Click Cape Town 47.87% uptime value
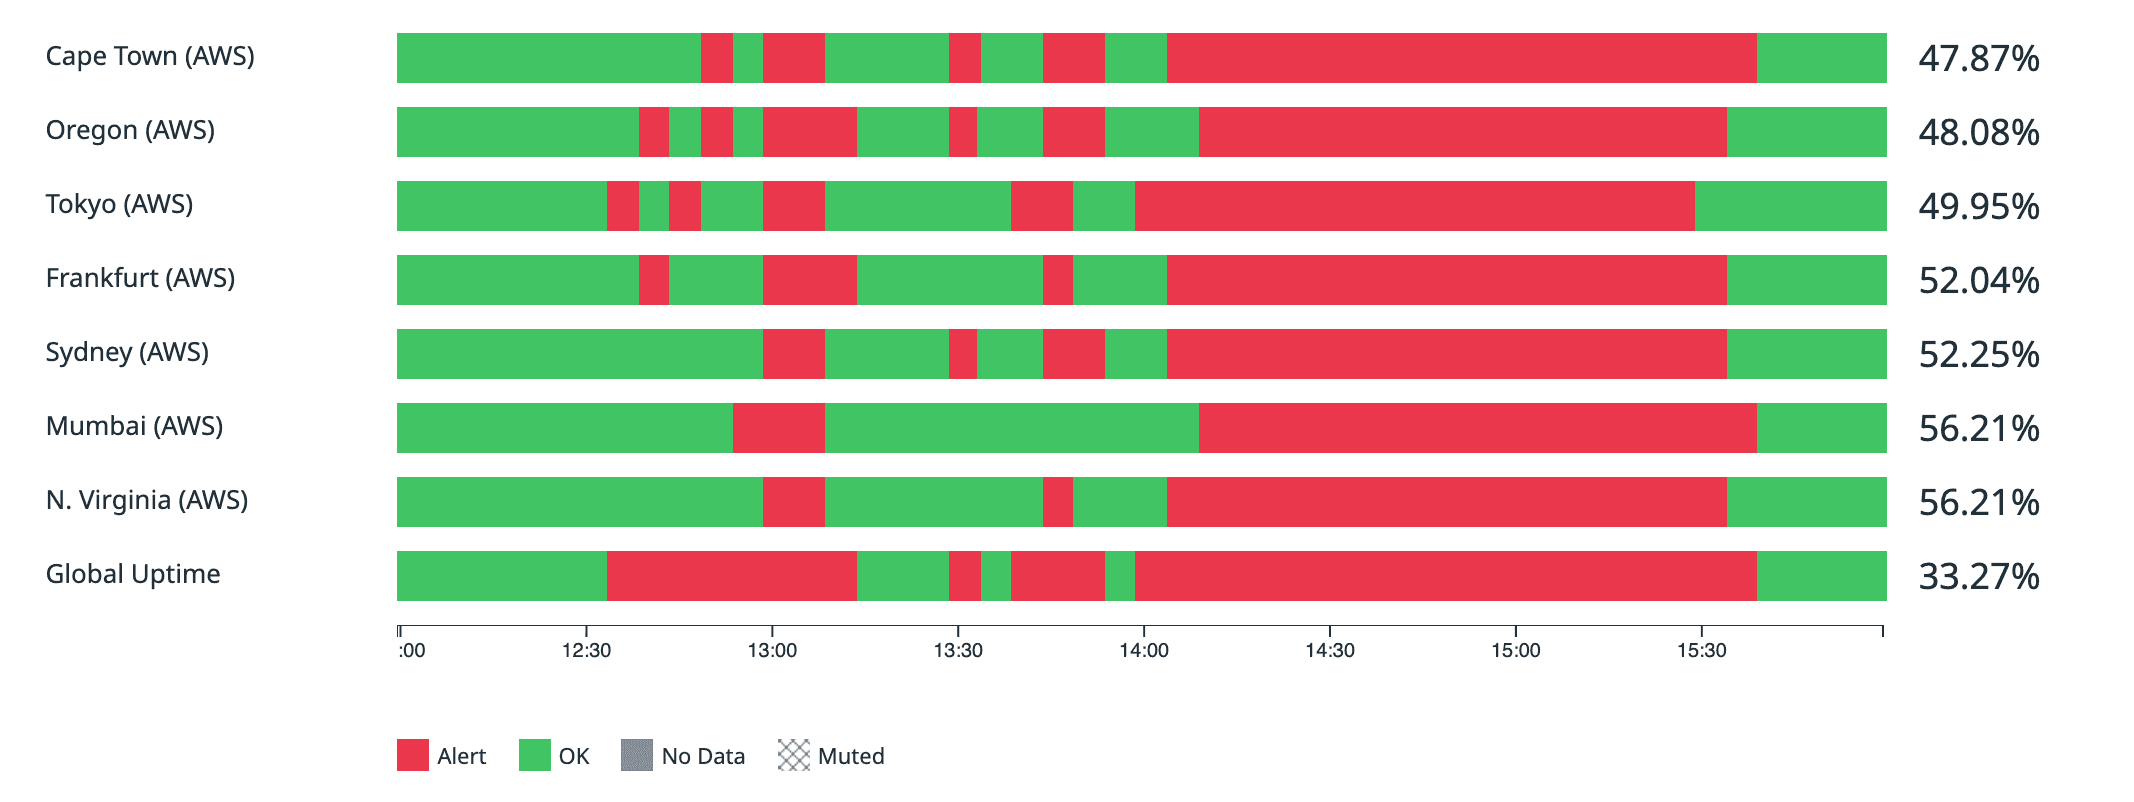This screenshot has width=2134, height=802. click(1978, 59)
